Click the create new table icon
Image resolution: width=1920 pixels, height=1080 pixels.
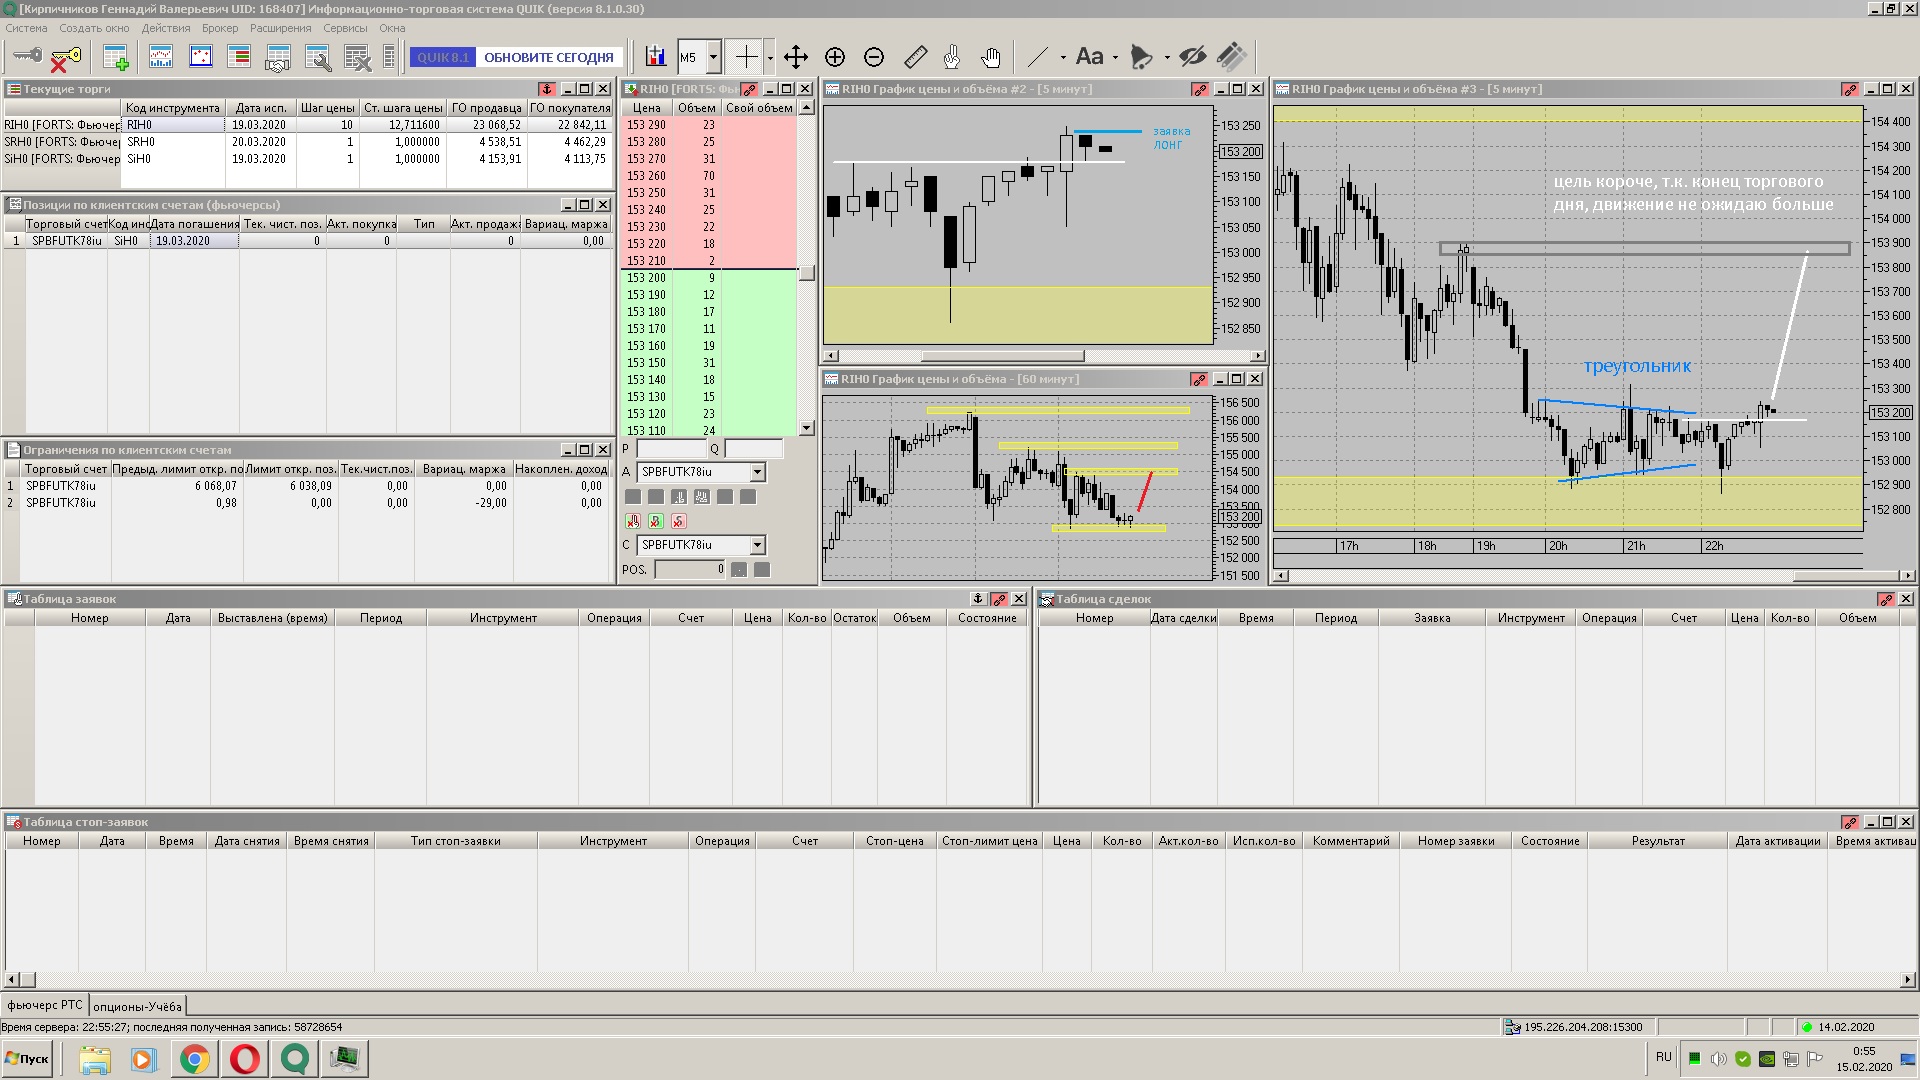(116, 58)
